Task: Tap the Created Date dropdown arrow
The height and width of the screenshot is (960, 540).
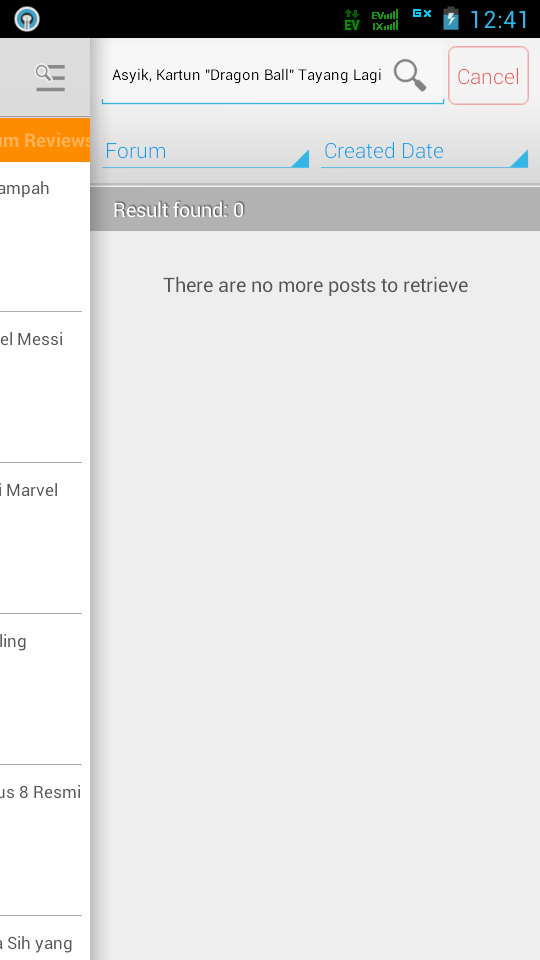Action: point(519,159)
